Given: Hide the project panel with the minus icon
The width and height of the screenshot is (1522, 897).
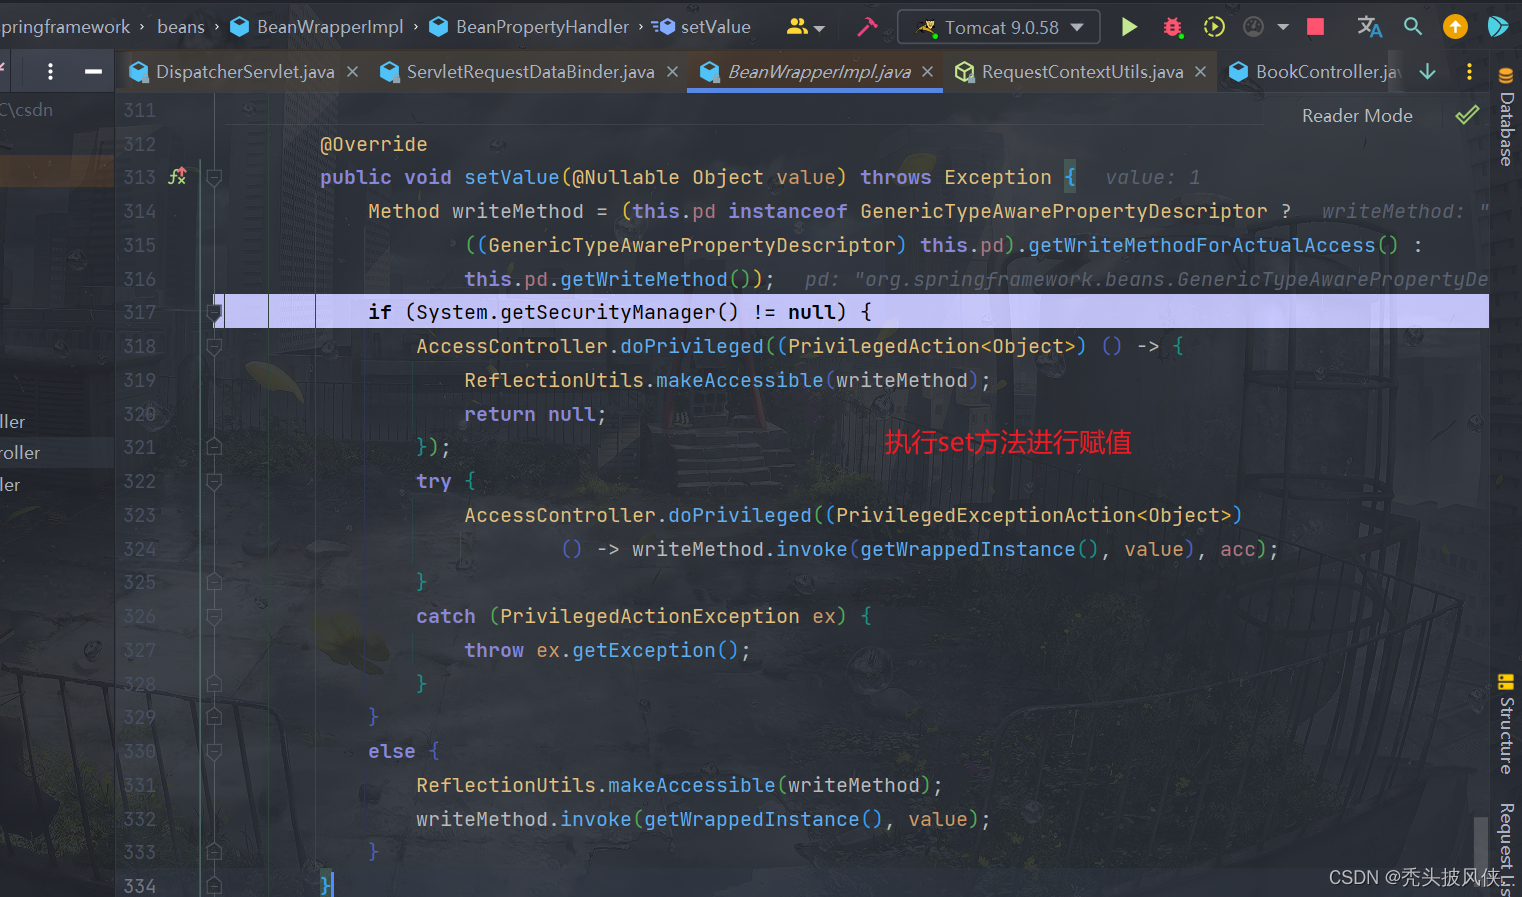Looking at the screenshot, I should 93,71.
